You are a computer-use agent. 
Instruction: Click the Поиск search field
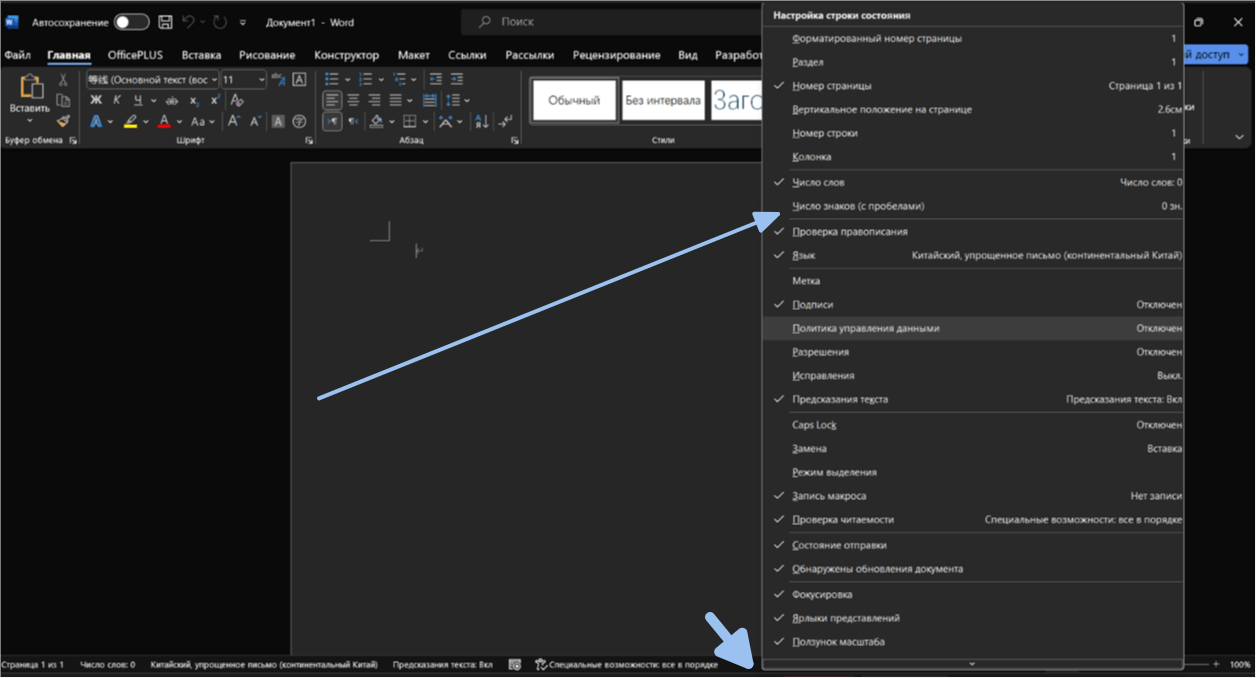click(x=614, y=21)
